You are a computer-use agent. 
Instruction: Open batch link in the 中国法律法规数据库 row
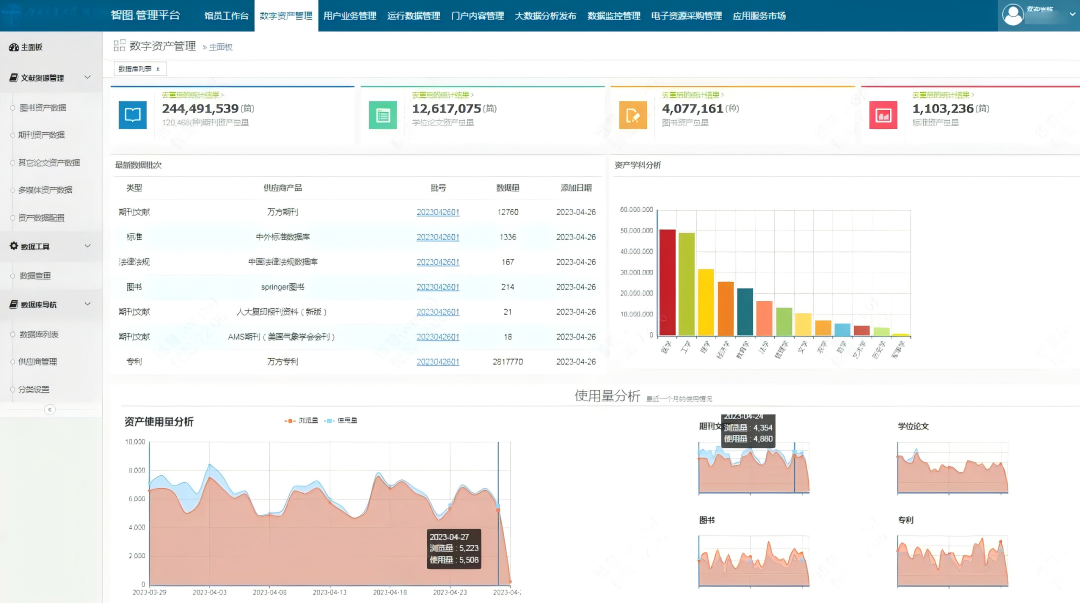click(x=437, y=262)
